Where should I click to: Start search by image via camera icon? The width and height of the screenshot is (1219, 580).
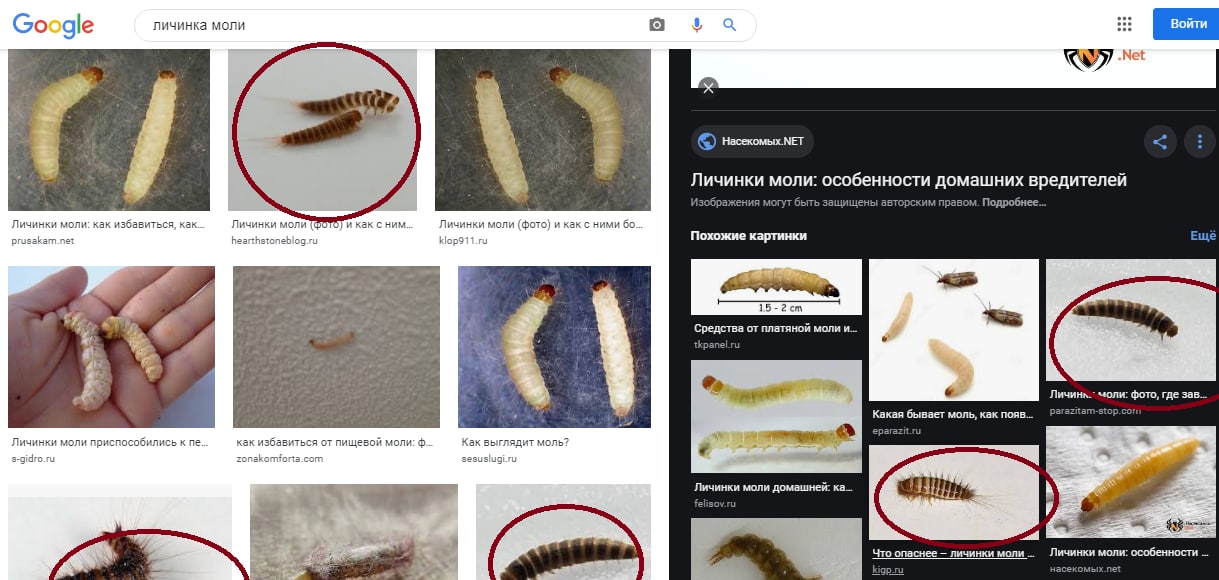pyautogui.click(x=657, y=25)
